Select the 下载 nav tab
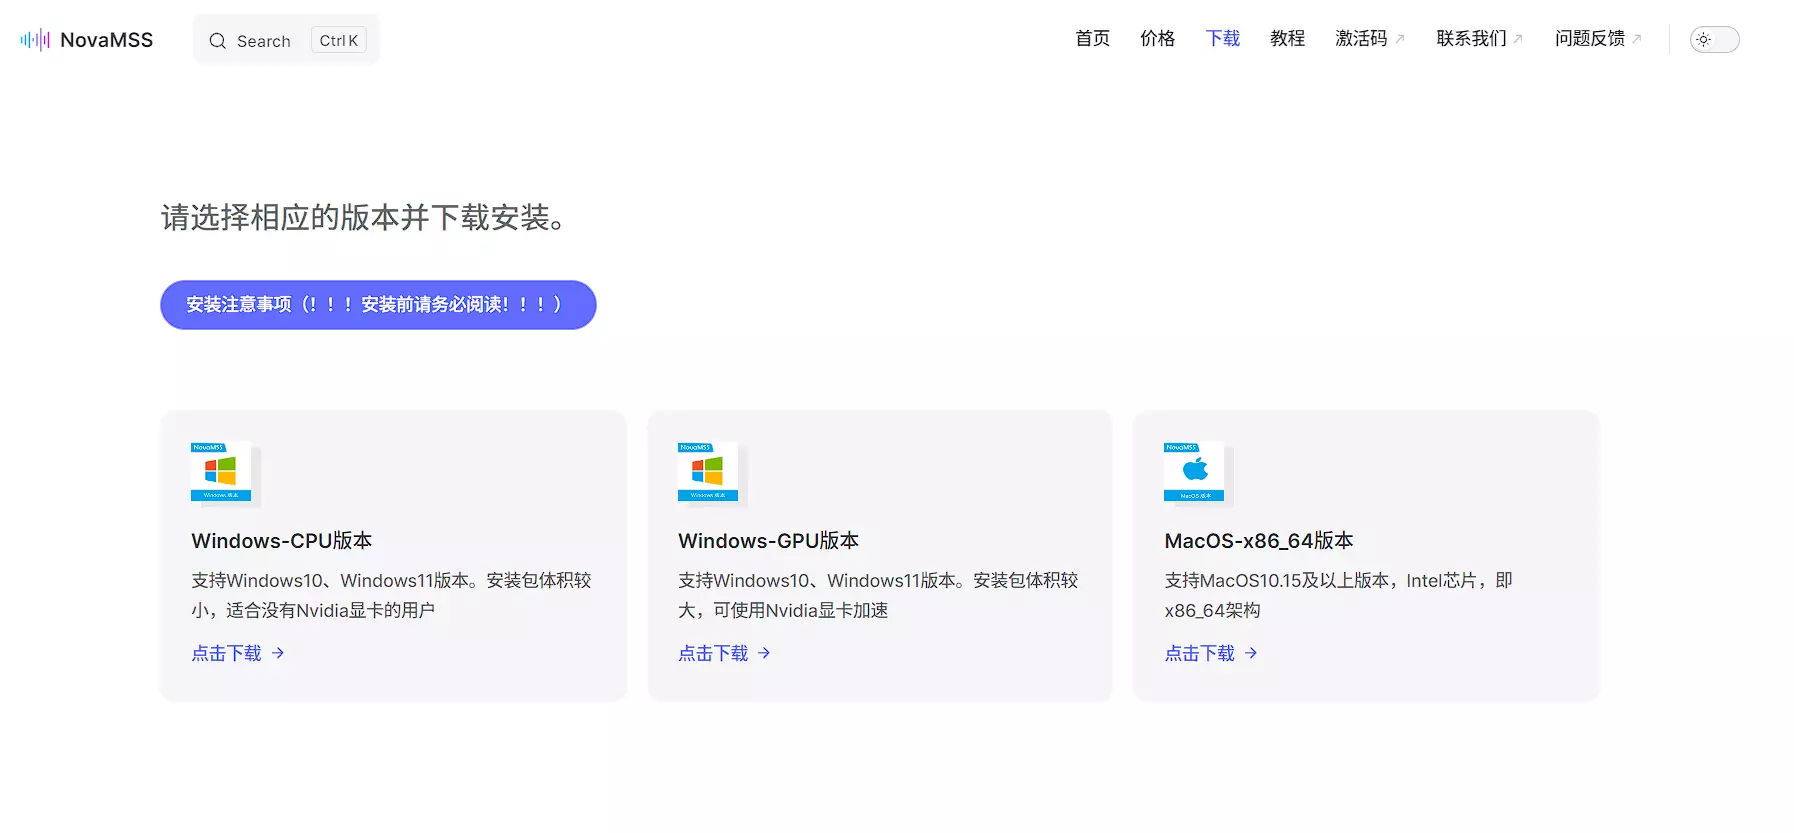The width and height of the screenshot is (1794, 833). click(1222, 39)
